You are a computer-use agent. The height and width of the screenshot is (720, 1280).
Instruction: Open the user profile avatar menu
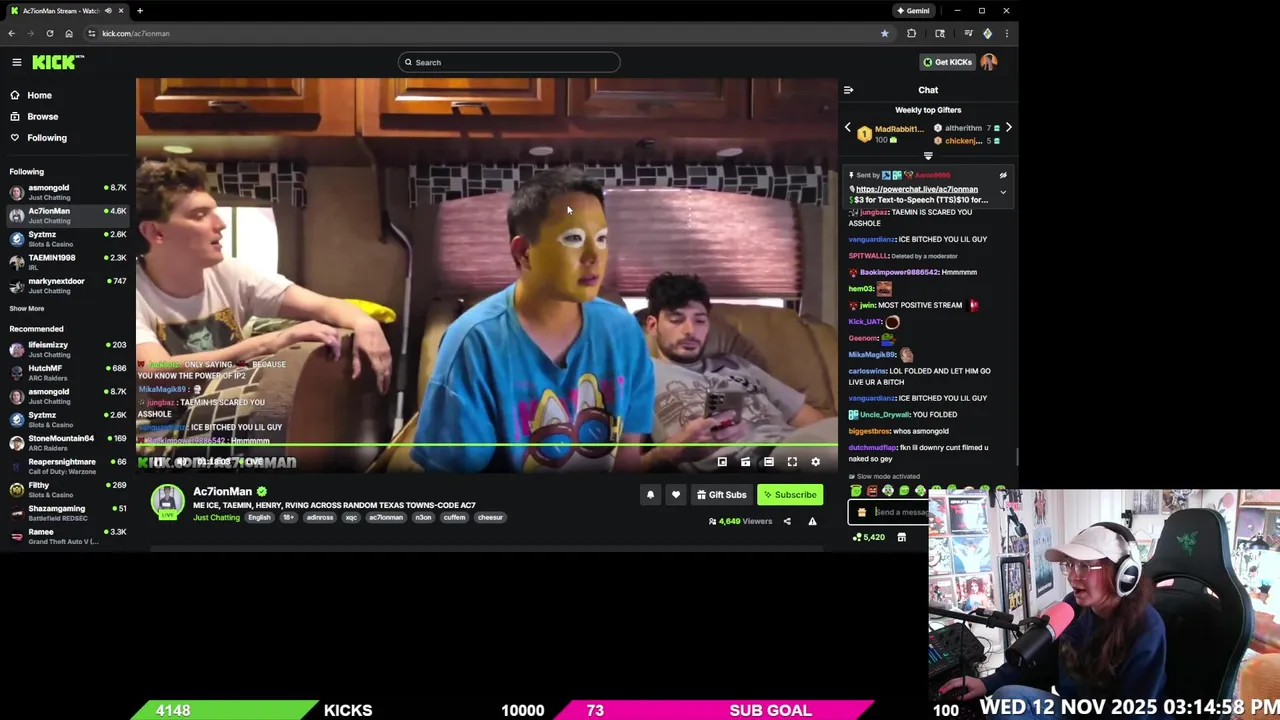click(989, 62)
